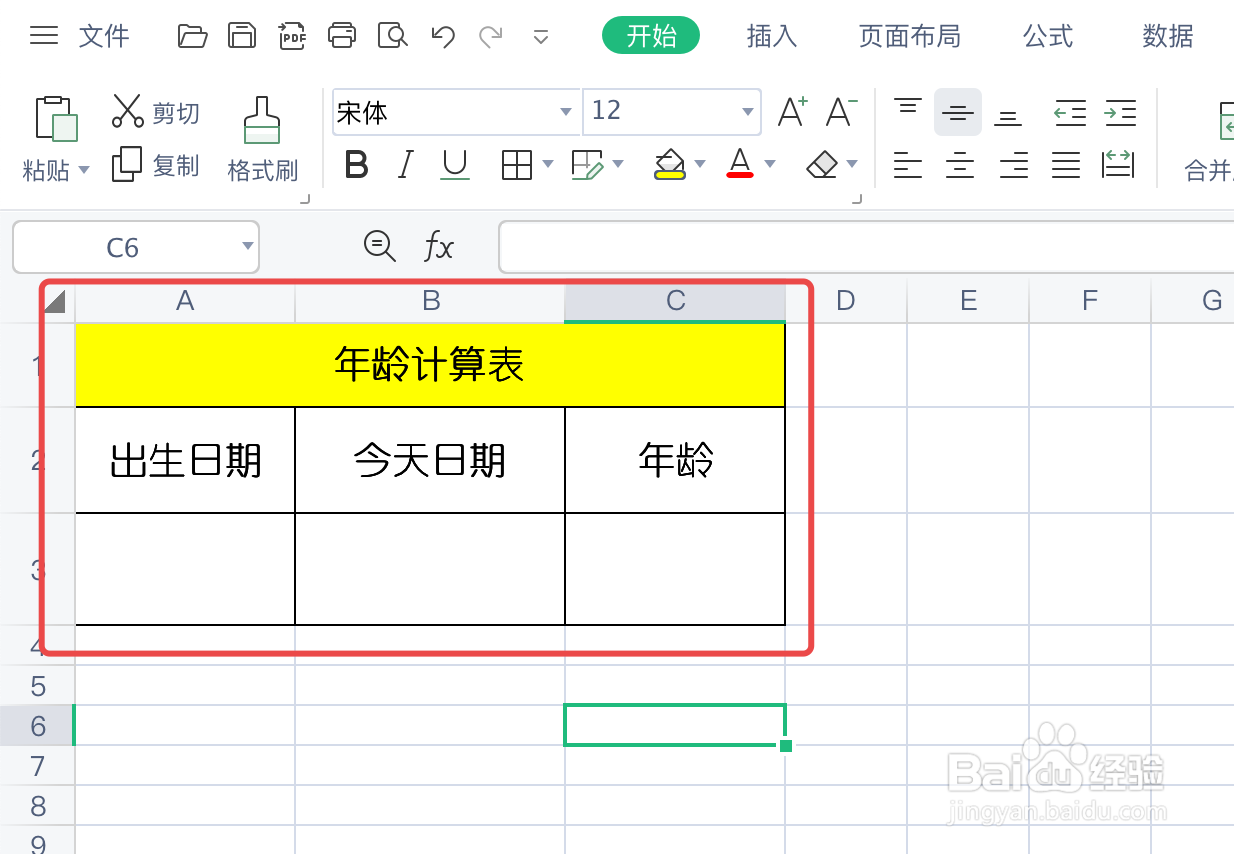
Task: Export the document as PDF
Action: coord(292,35)
